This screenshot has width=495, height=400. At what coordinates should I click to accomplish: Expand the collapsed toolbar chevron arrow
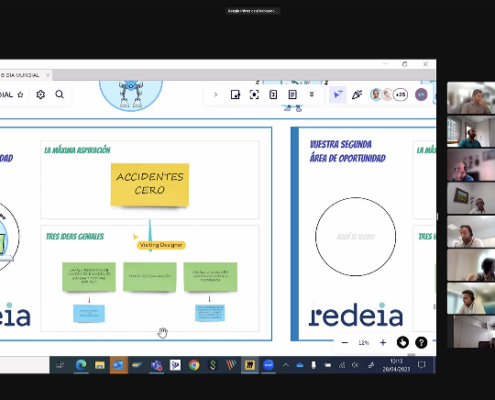(216, 95)
